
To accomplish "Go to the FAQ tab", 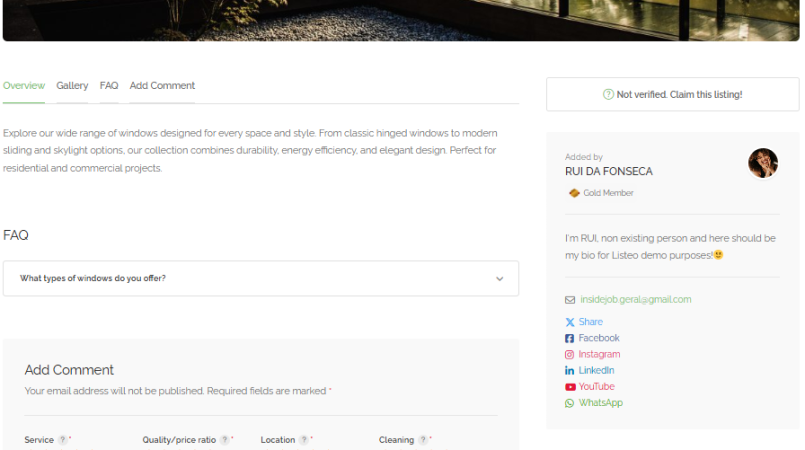I will (109, 86).
